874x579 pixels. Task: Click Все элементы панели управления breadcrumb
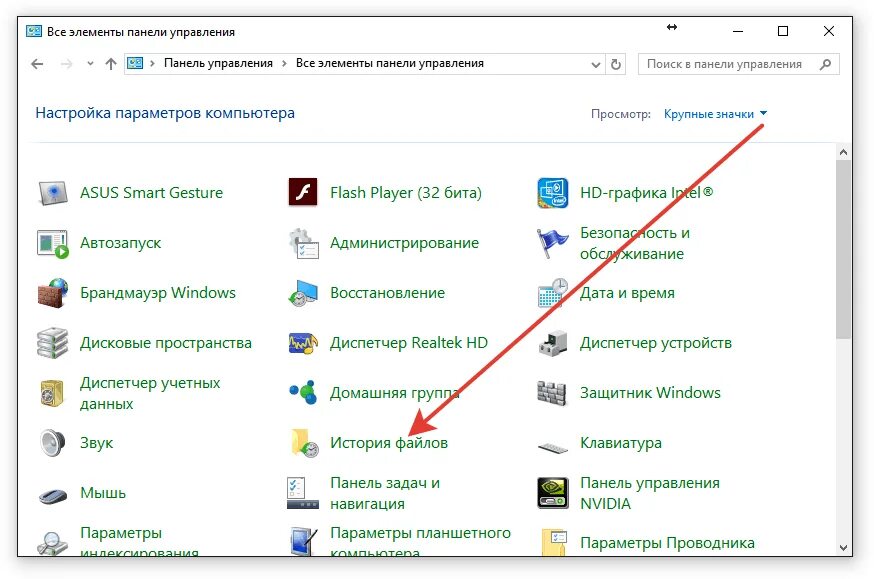tap(390, 64)
